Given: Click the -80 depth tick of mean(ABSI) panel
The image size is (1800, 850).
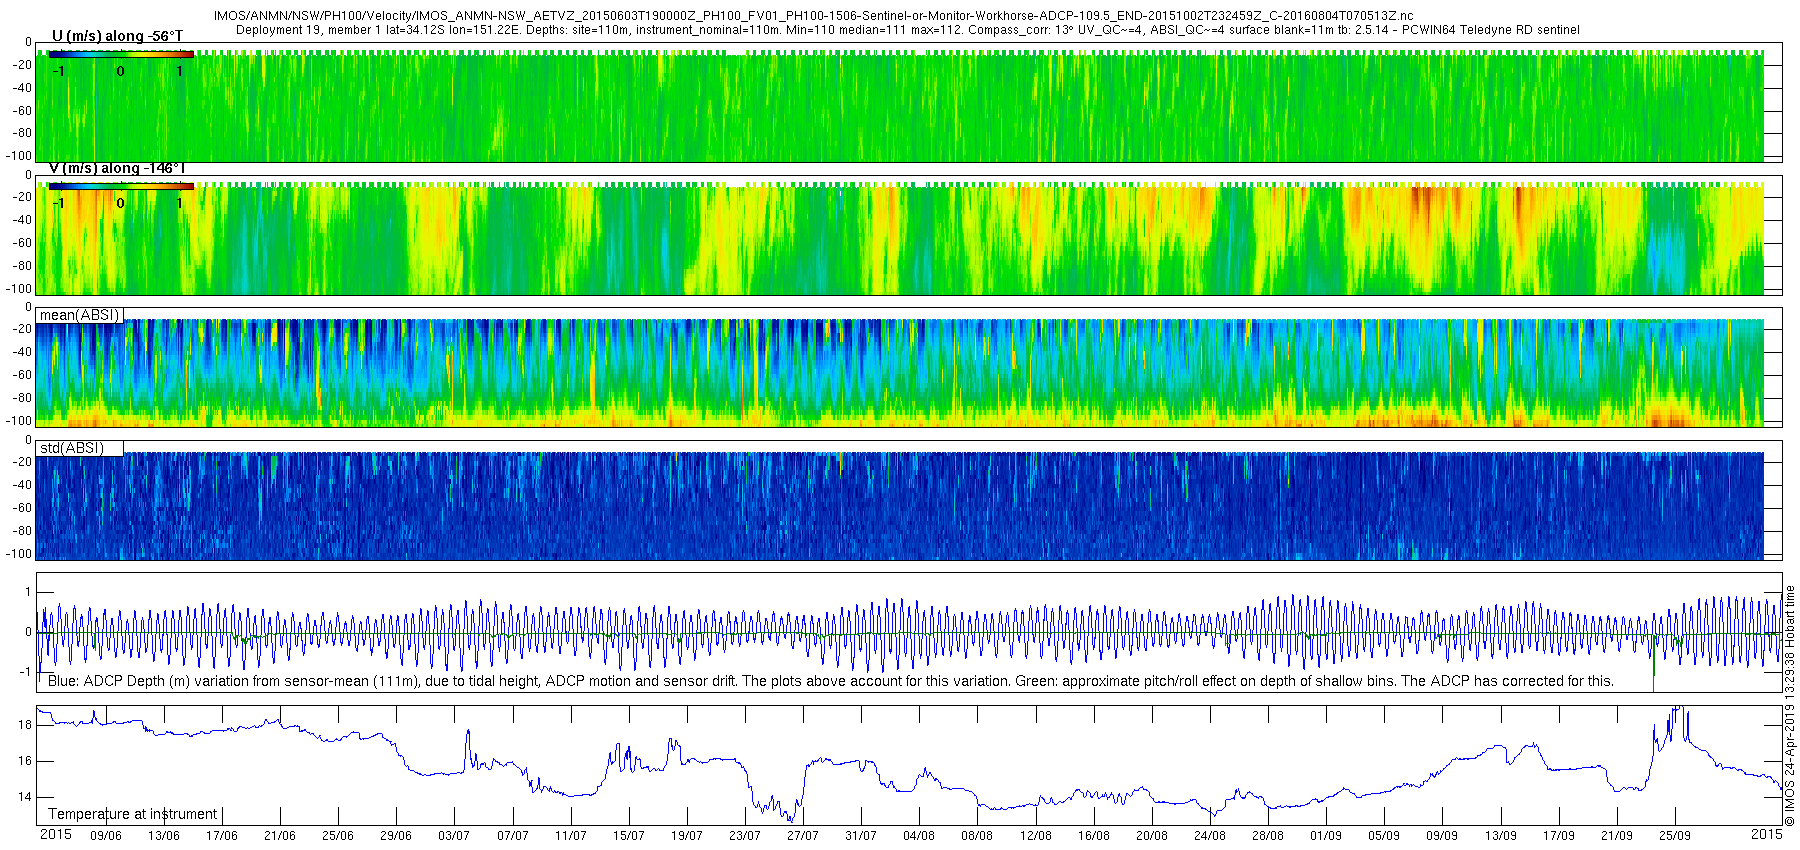Looking at the screenshot, I should [x=21, y=398].
